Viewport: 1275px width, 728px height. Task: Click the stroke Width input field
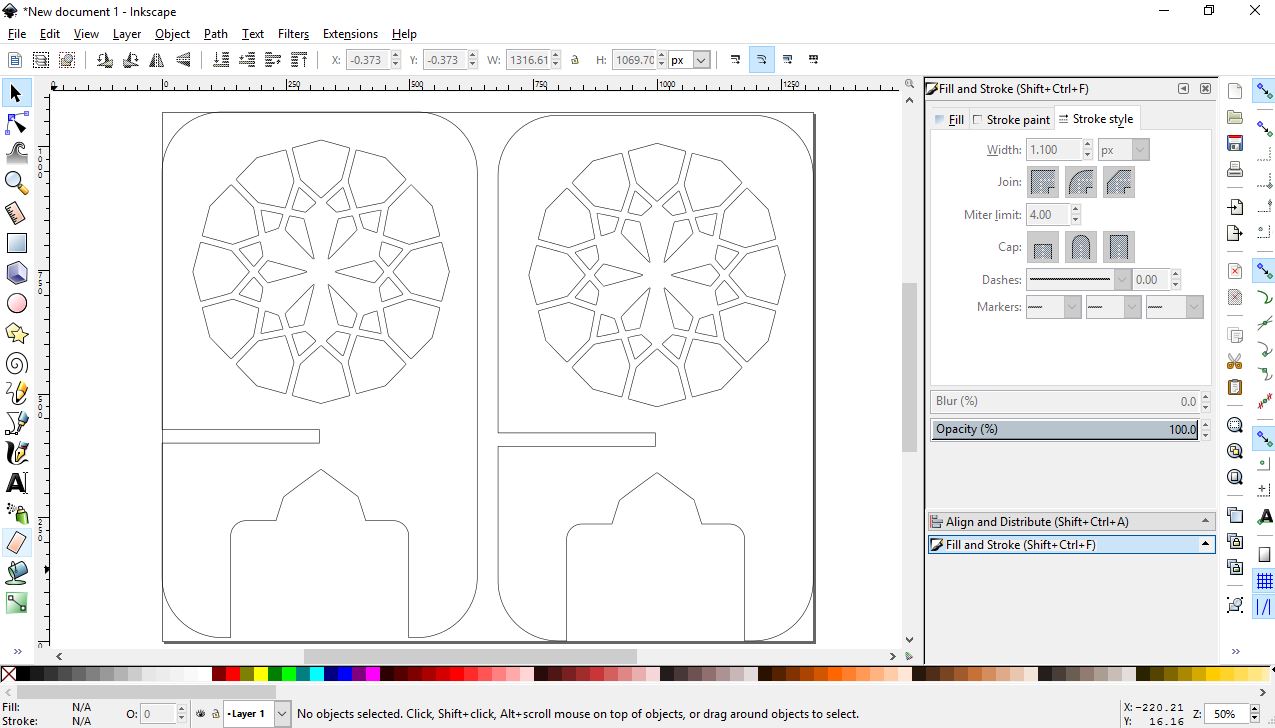(x=1054, y=150)
